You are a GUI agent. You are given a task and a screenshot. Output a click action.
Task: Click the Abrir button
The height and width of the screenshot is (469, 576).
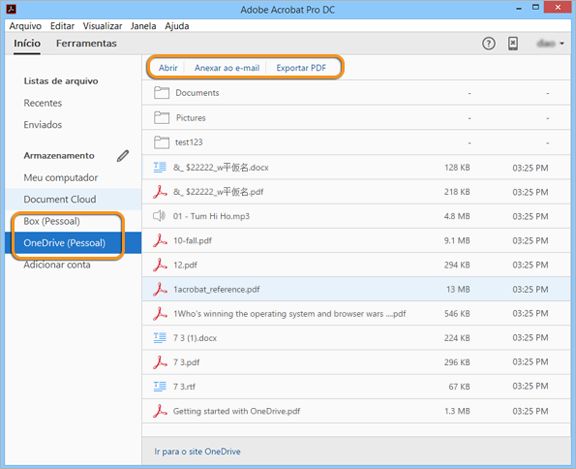168,68
